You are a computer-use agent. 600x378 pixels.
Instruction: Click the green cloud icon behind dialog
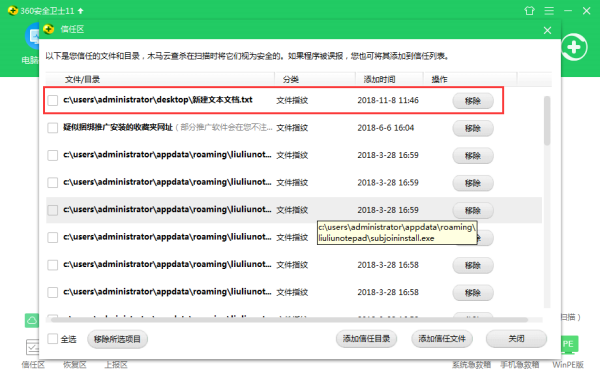pos(32,320)
